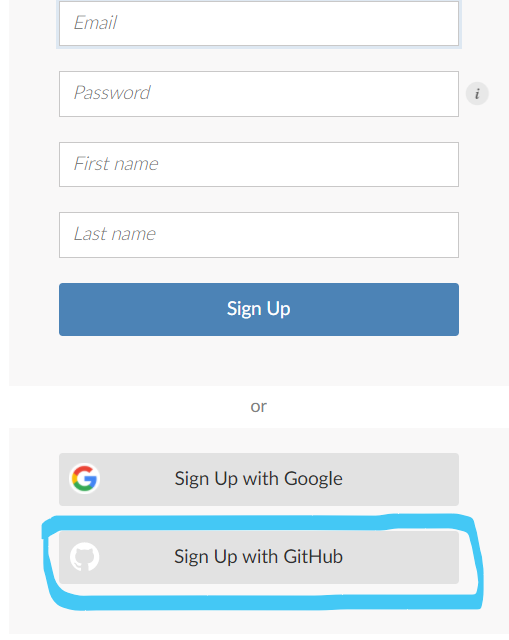This screenshot has width=509, height=640.
Task: Click the 'or' divider text
Action: point(259,407)
